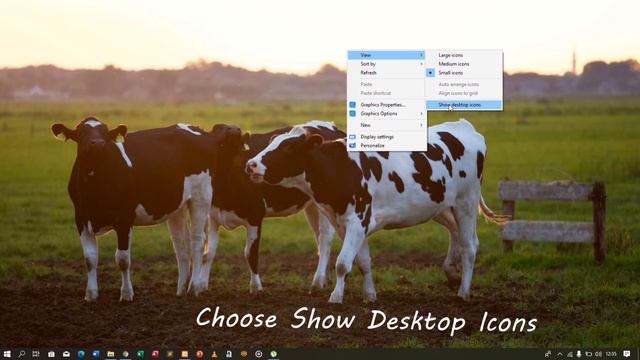640x360 pixels.
Task: Open Display settings entry
Action: (x=386, y=137)
